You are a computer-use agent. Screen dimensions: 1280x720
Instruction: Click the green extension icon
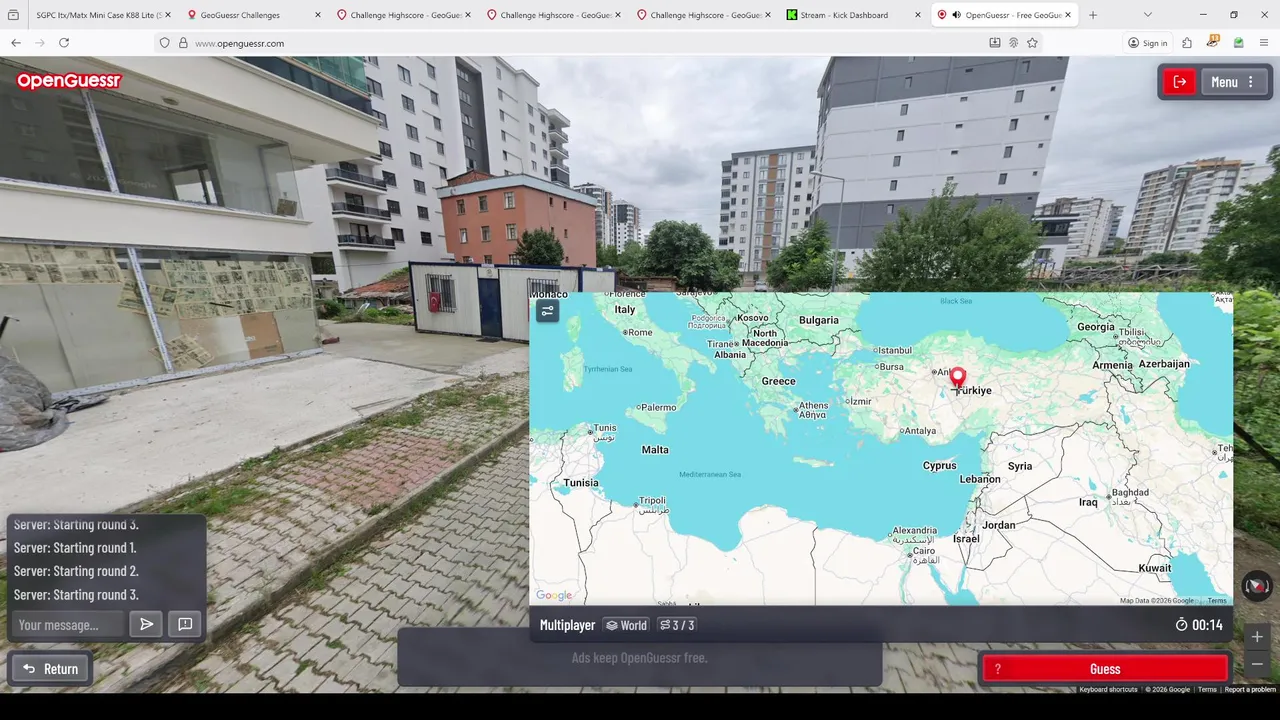click(x=1238, y=43)
